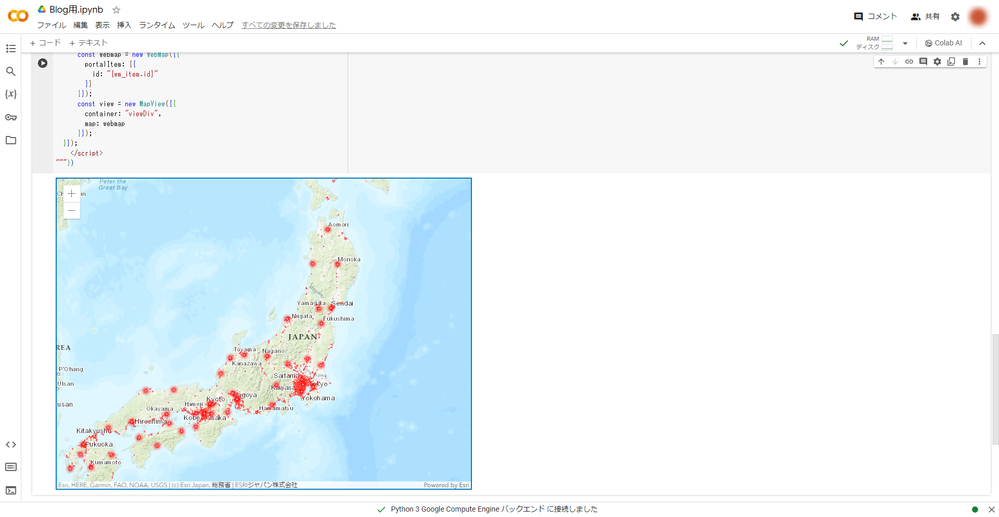This screenshot has width=999, height=517.
Task: Click 'const view = new MapView' code line
Action: 128,103
